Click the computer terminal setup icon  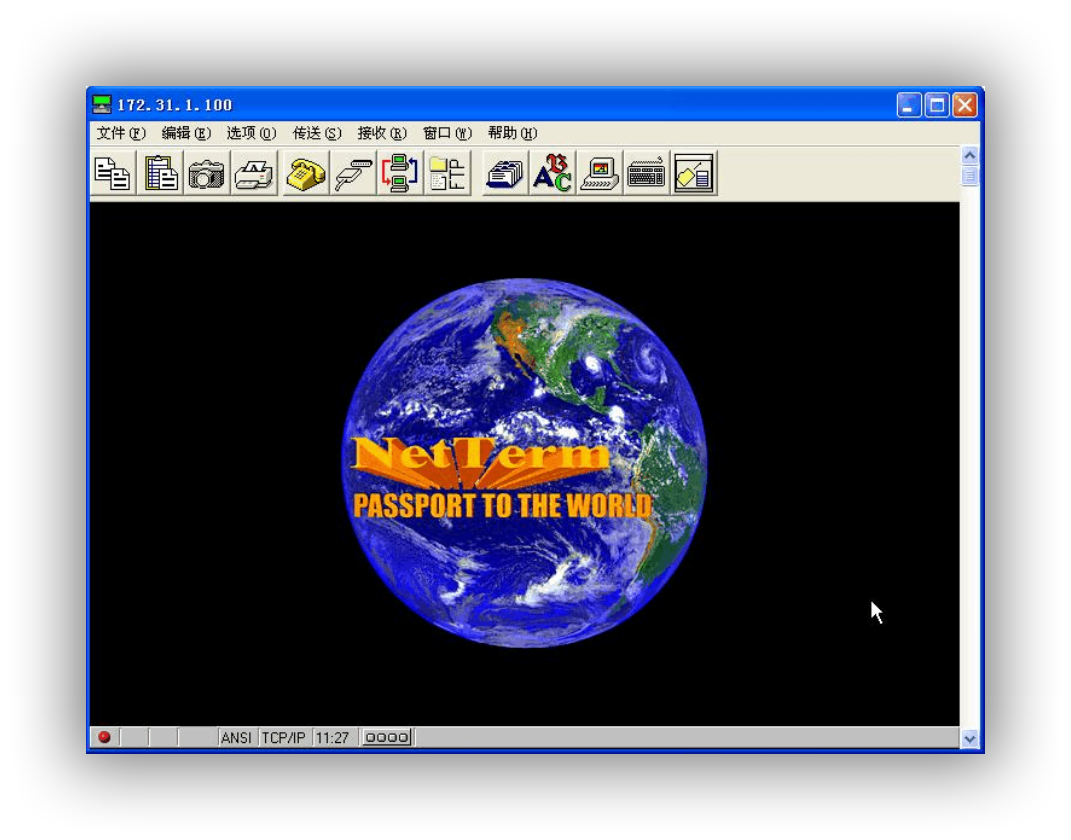(x=600, y=173)
